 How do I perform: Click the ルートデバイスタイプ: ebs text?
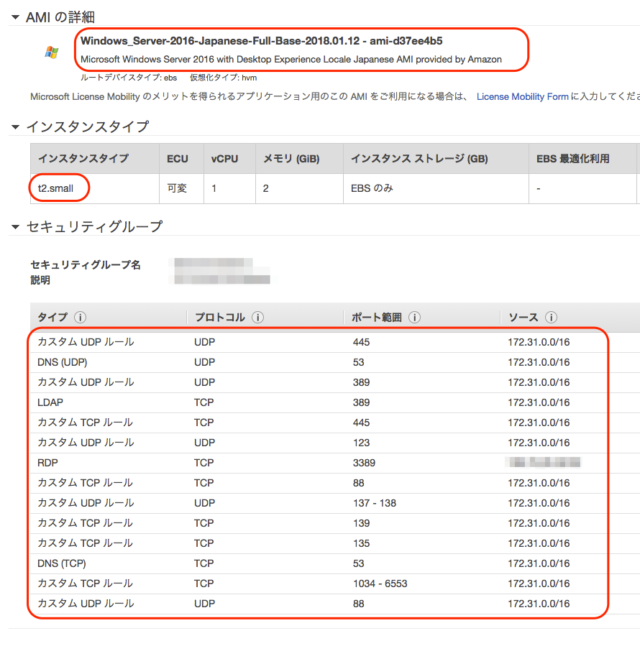(129, 77)
